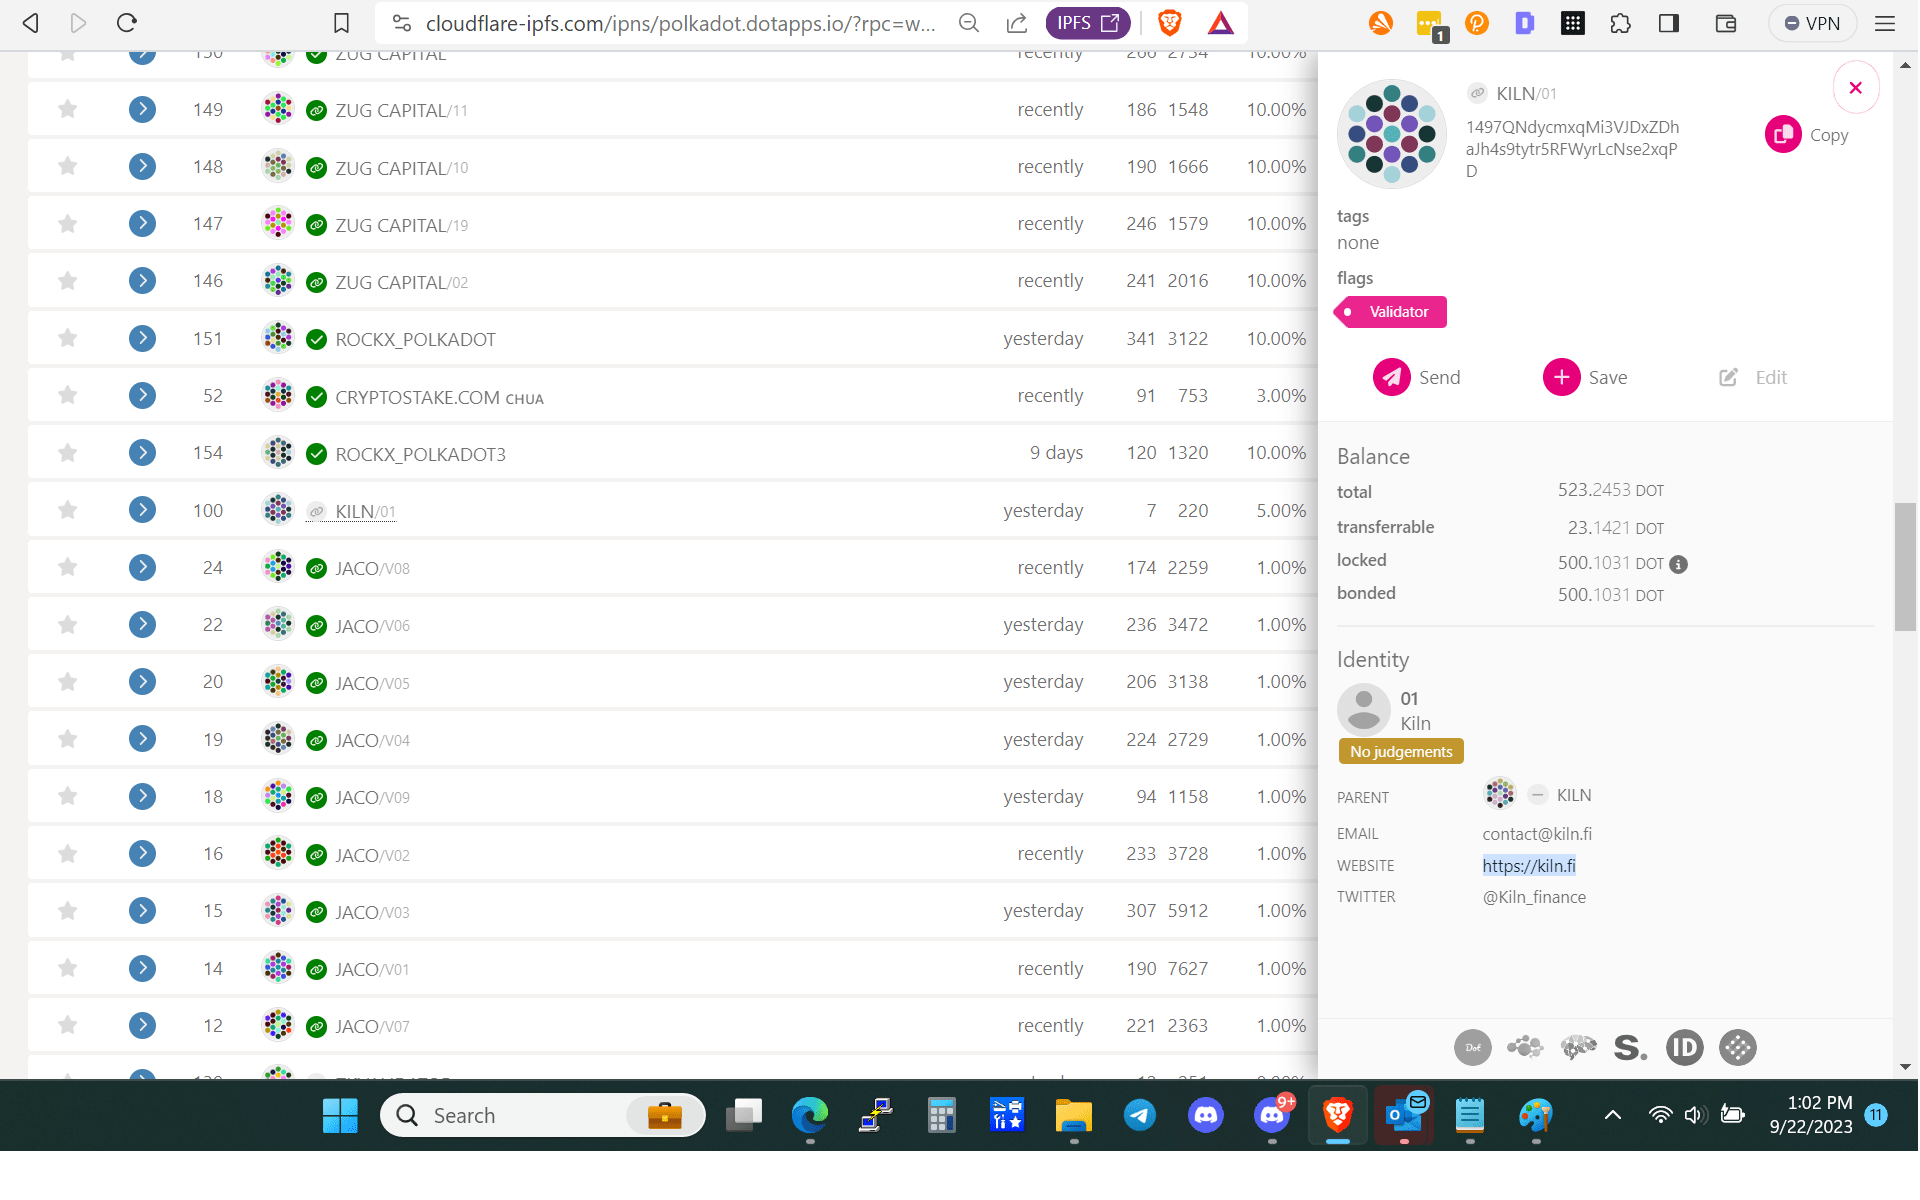This screenshot has width=1920, height=1200.
Task: Star the CRYPTOSTAKE.COM validator
Action: tap(67, 395)
